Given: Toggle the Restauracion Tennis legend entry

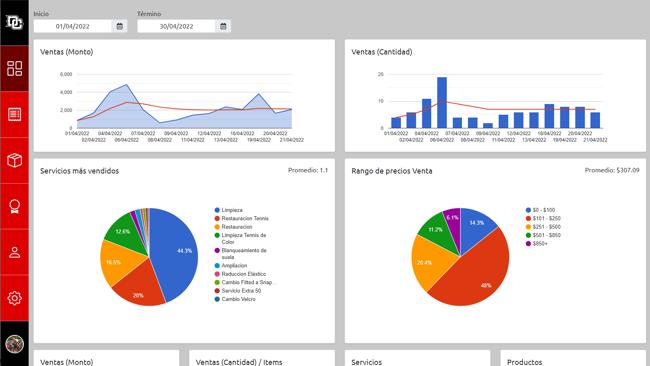Looking at the screenshot, I should click(x=242, y=218).
